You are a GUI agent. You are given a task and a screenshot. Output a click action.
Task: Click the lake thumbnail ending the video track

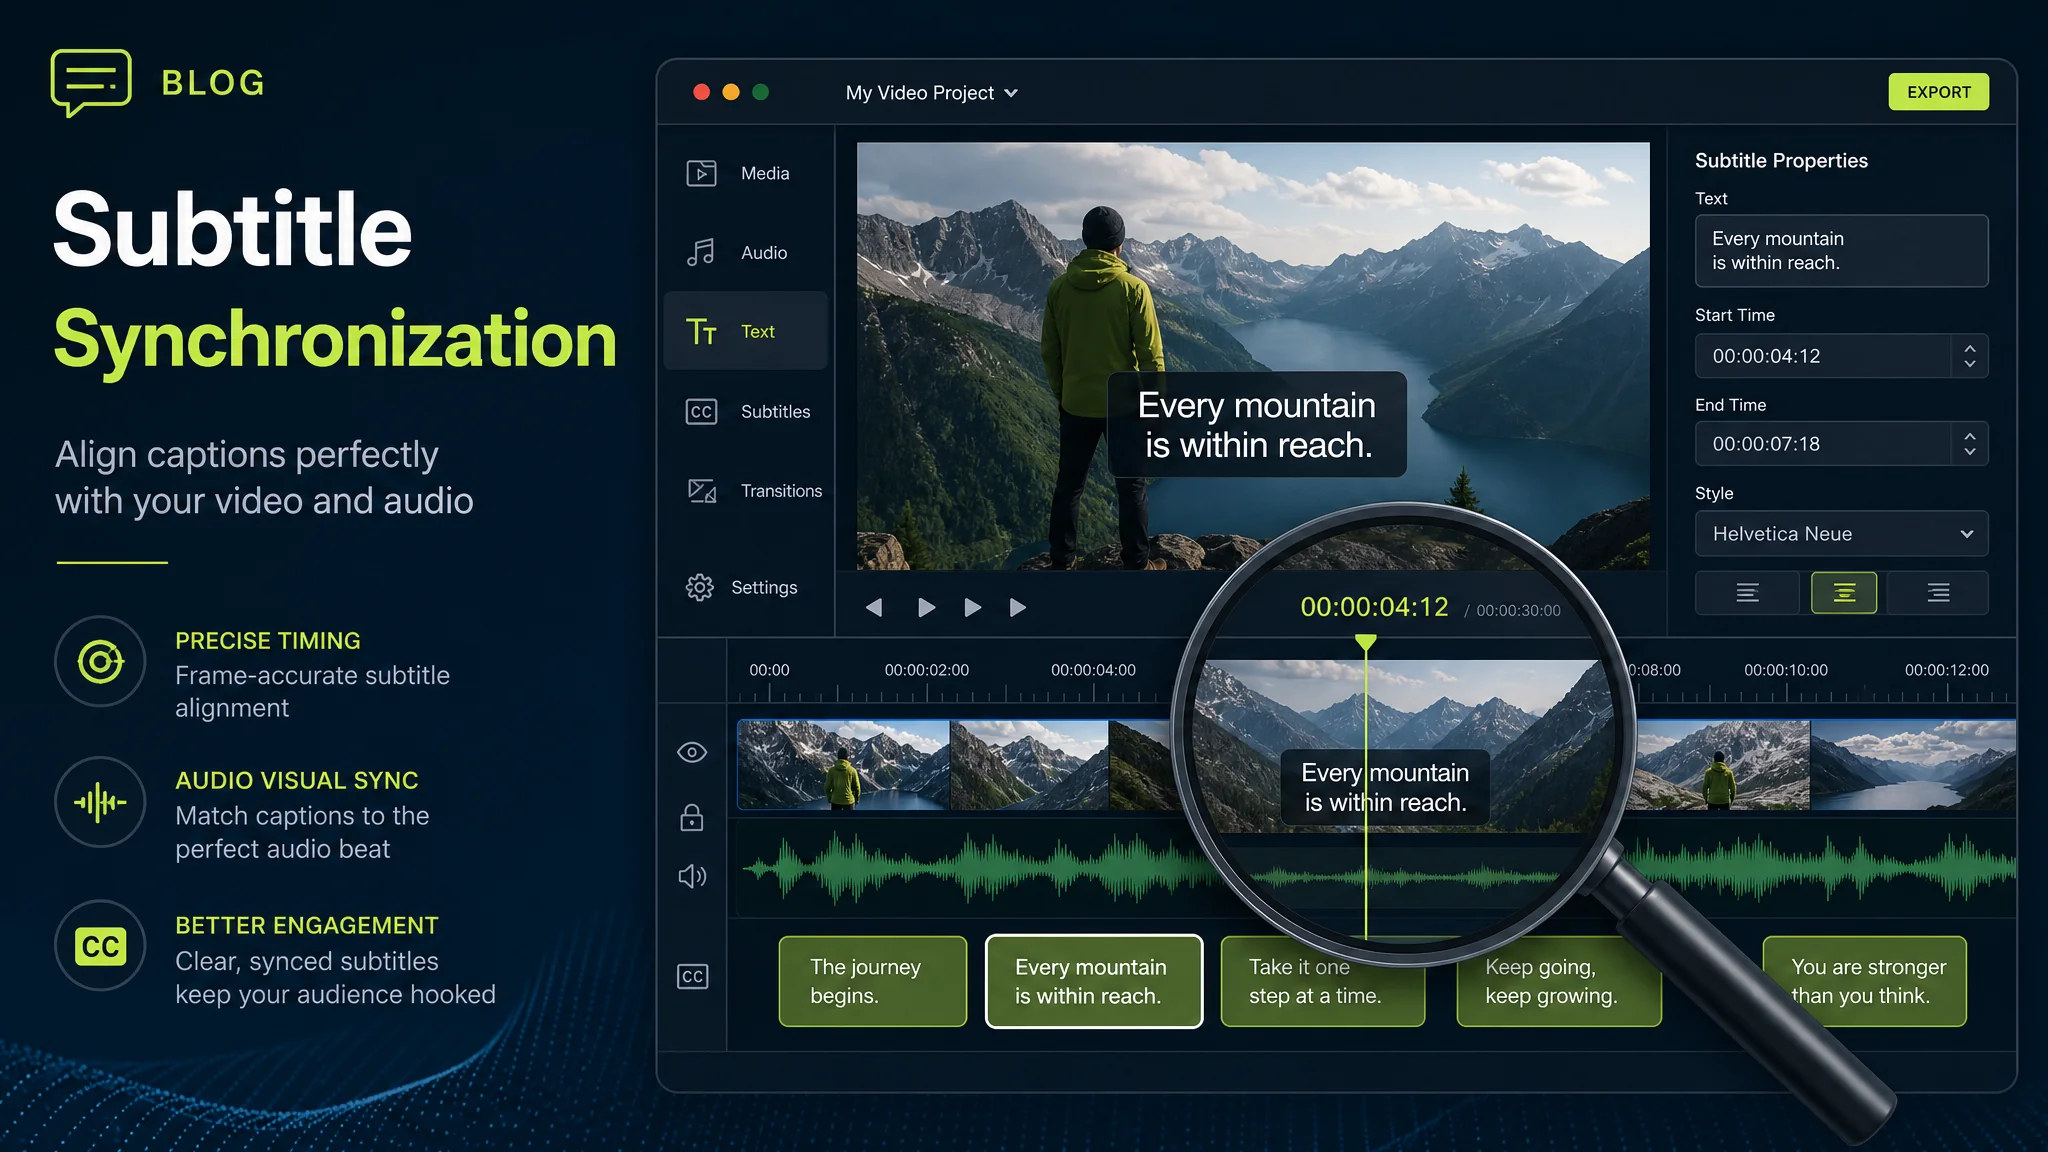[1913, 765]
